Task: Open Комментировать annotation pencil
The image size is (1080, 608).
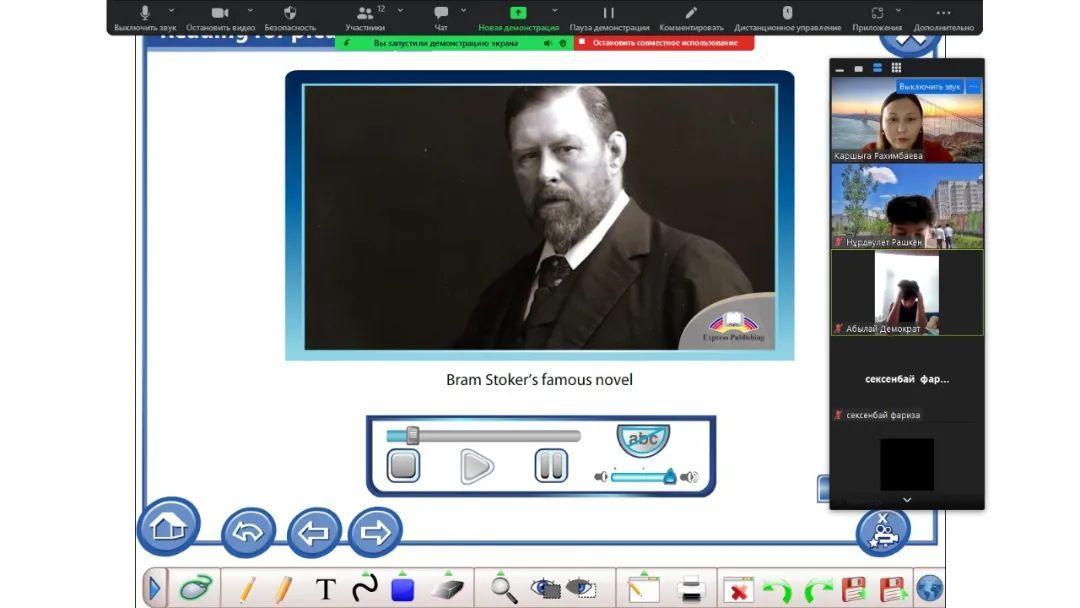Action: pos(691,17)
